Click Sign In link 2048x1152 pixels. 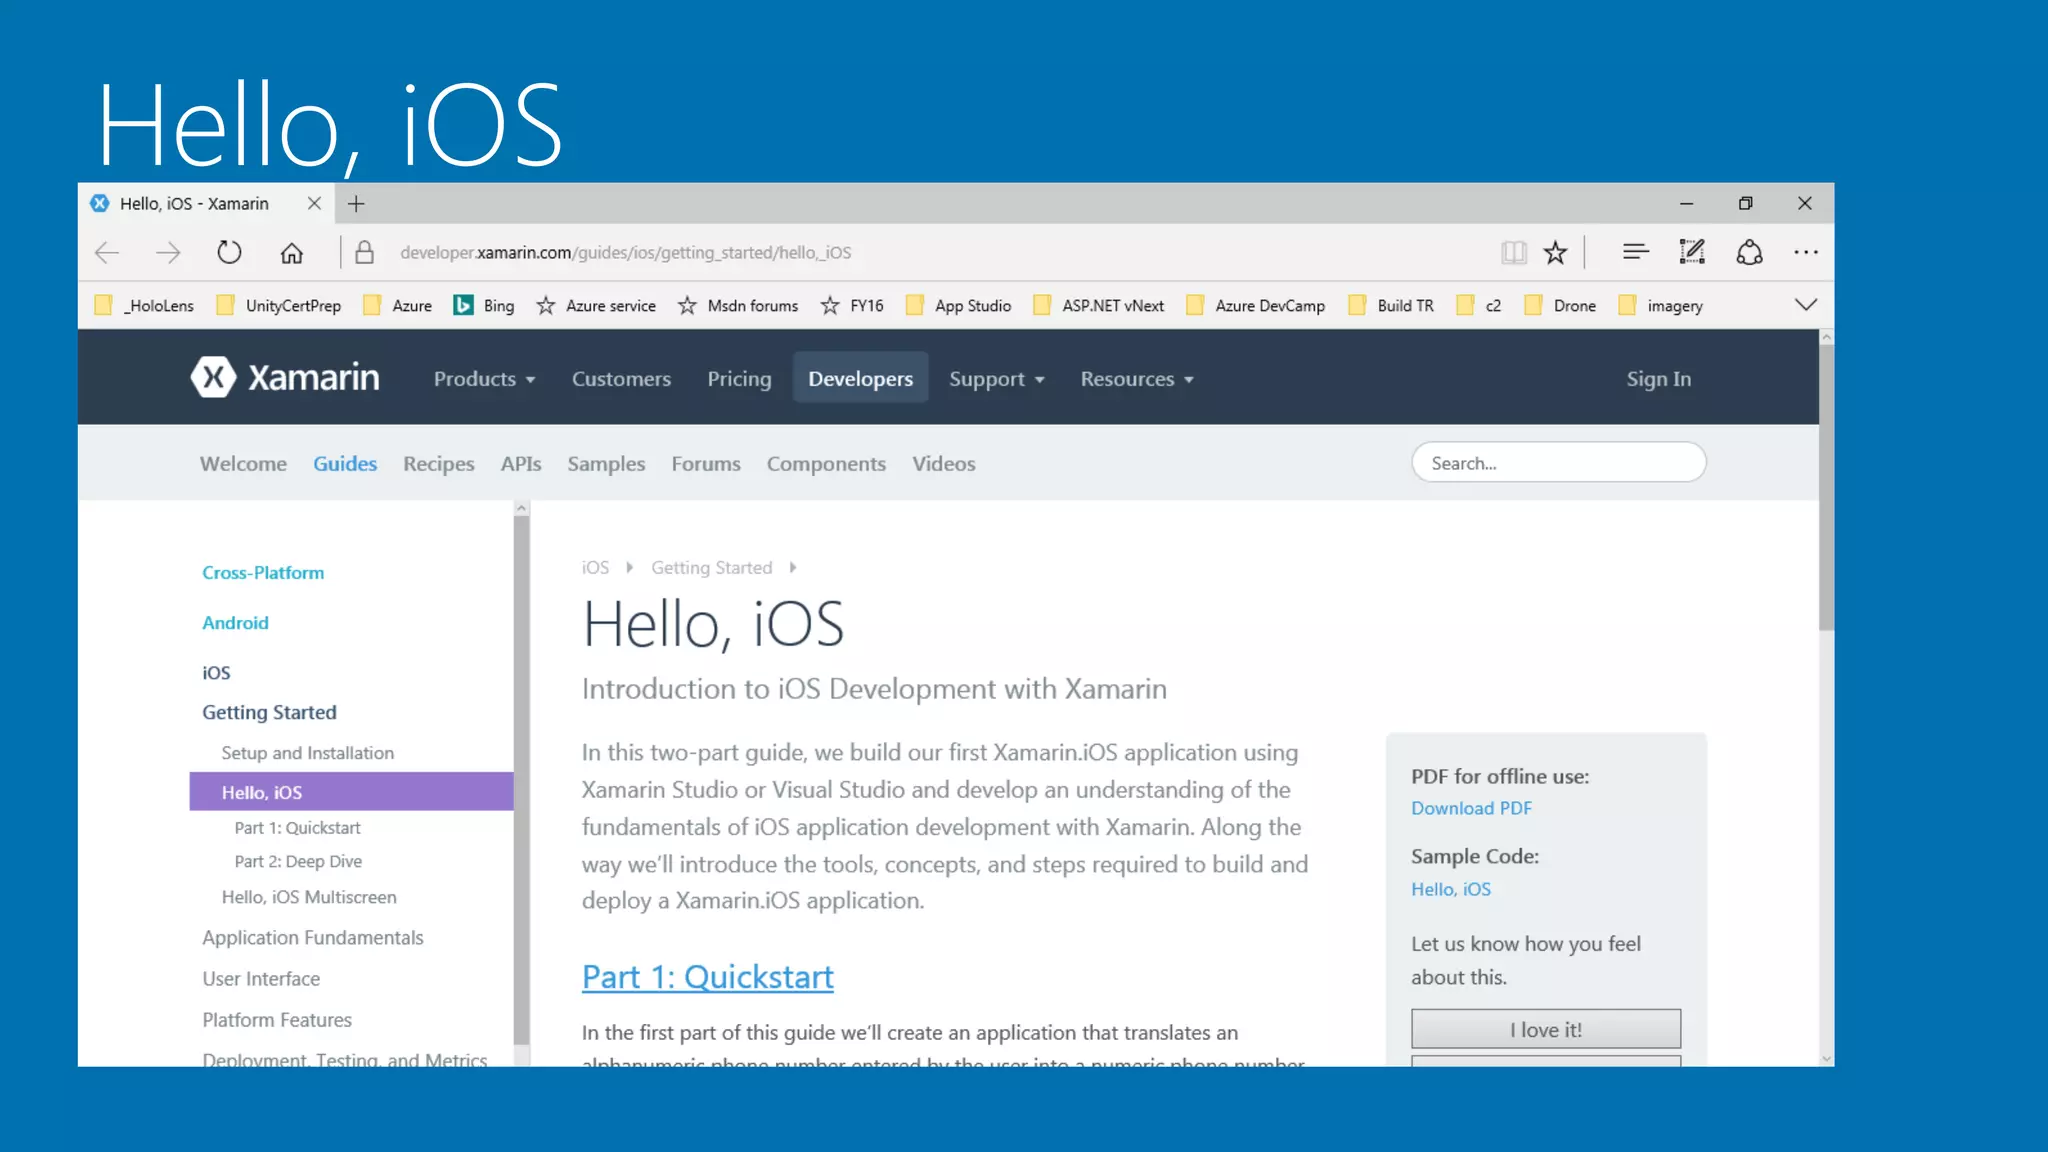1658,379
